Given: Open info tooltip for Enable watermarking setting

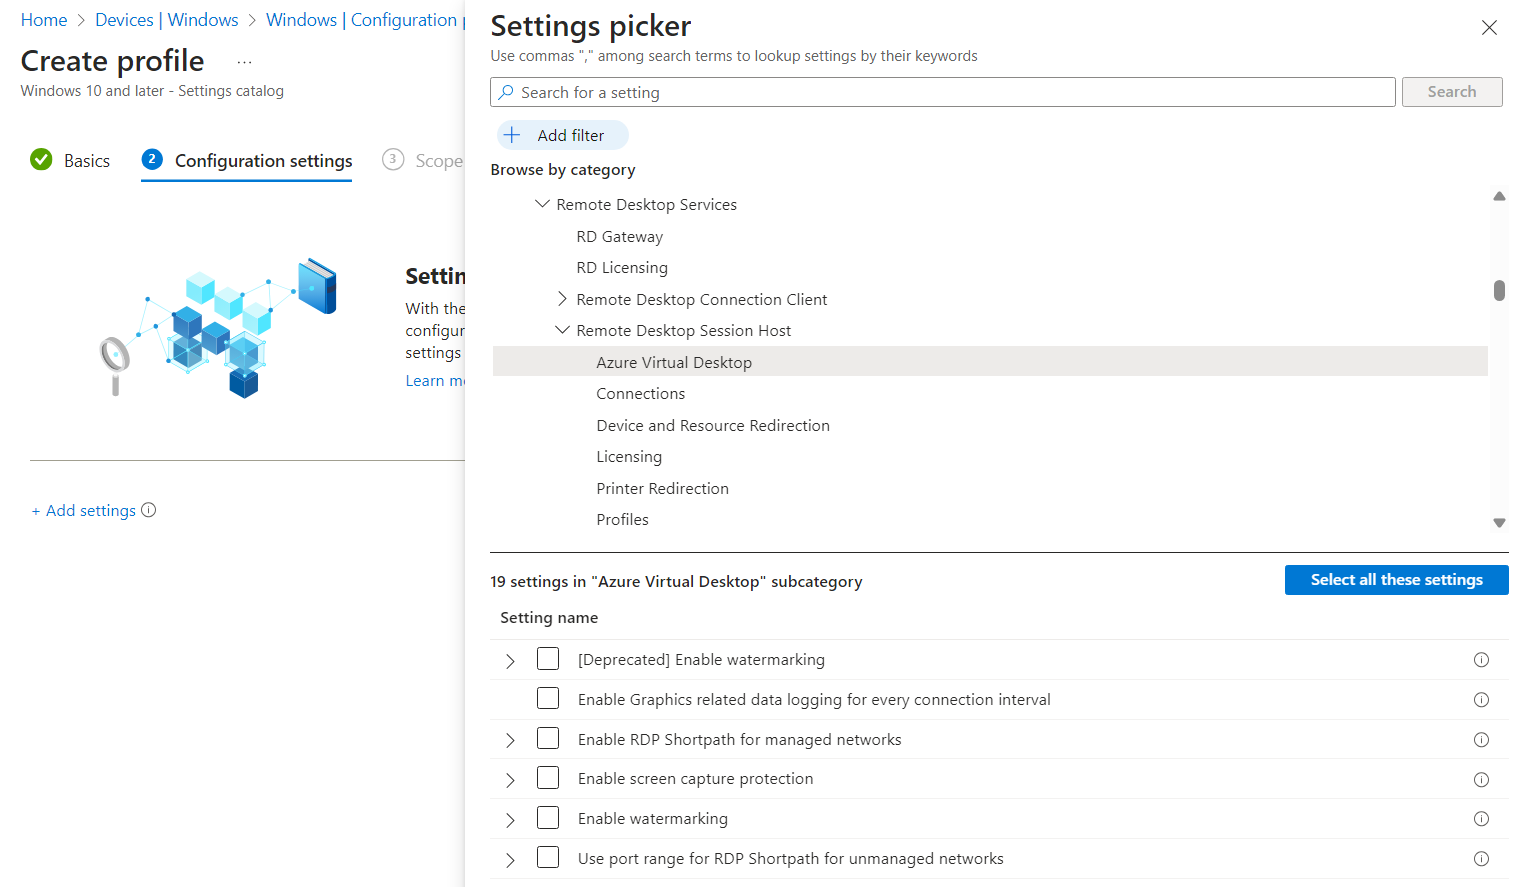Looking at the screenshot, I should (1481, 817).
